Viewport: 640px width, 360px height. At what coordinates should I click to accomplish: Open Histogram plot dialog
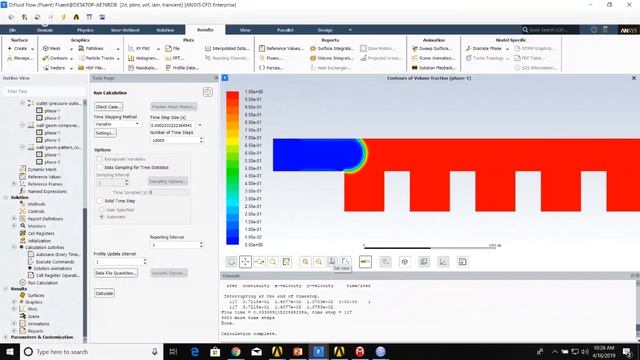[143, 58]
